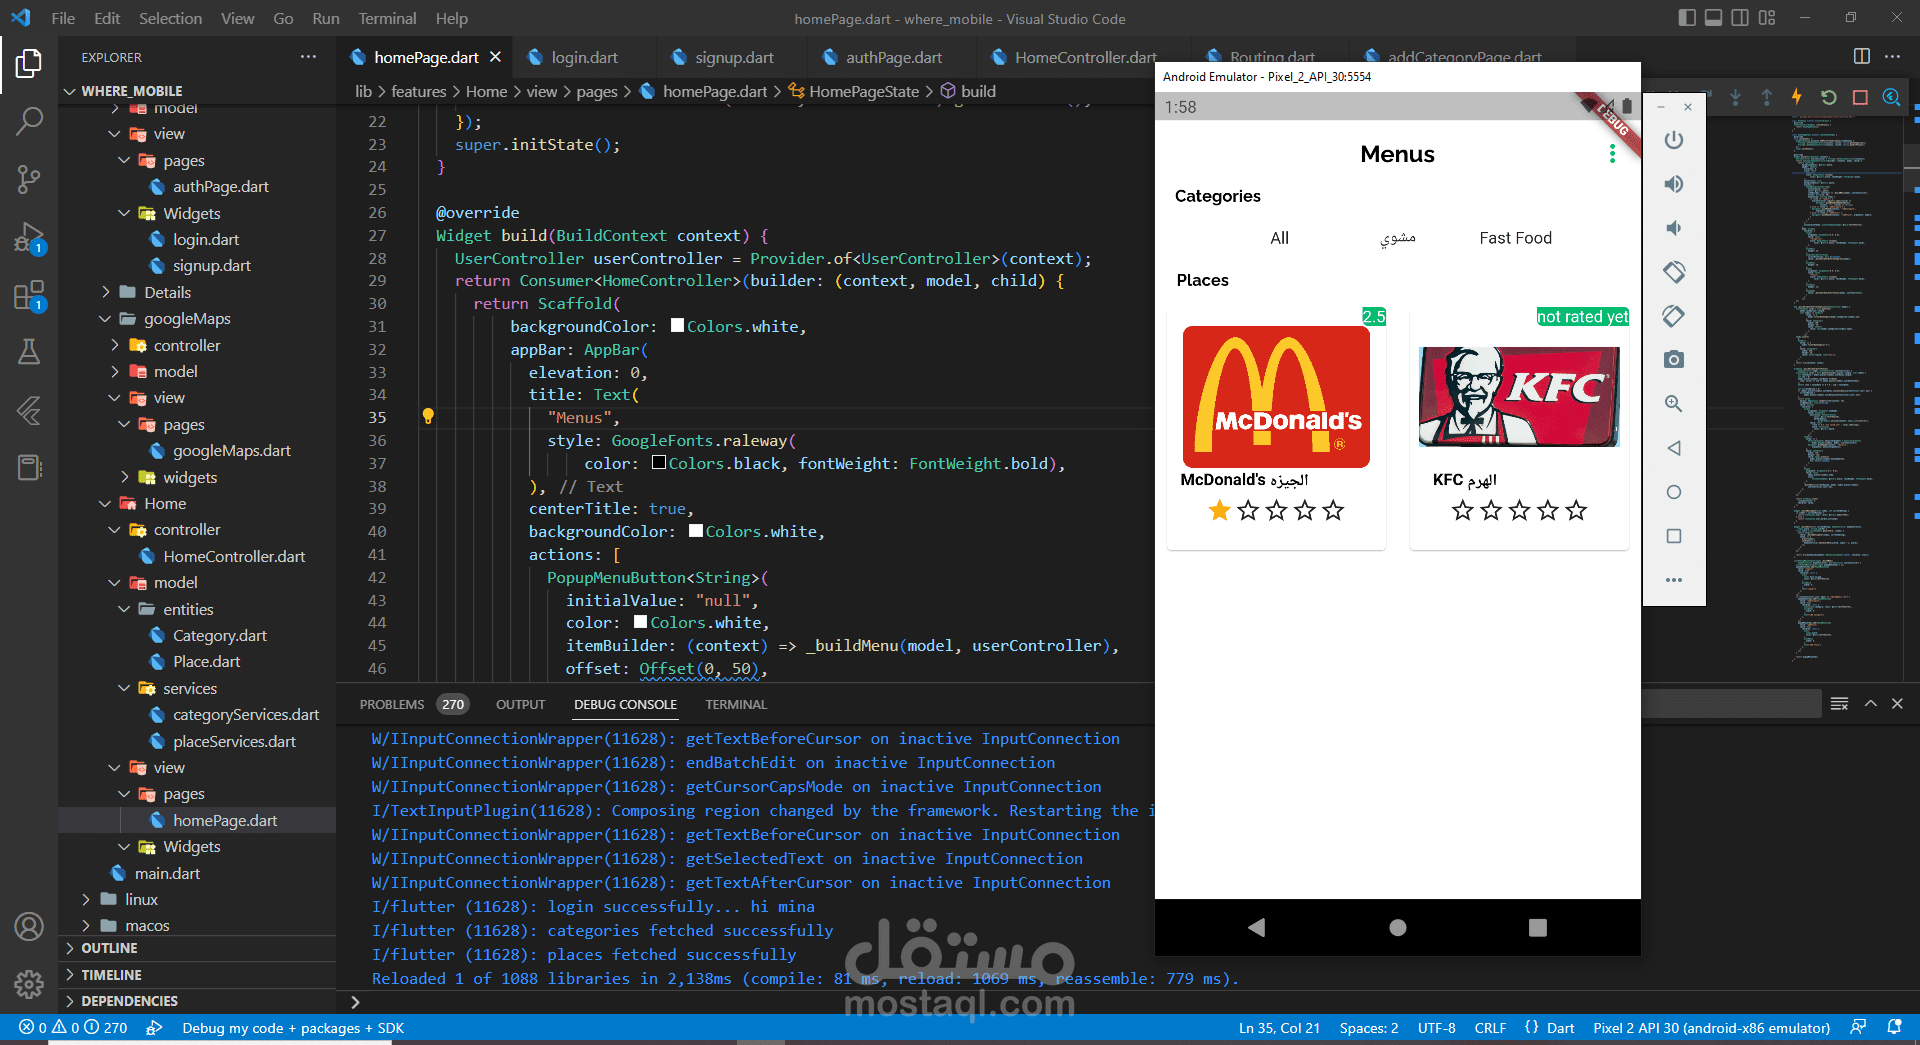This screenshot has height=1045, width=1920.
Task: Expand the TIMELINE section
Action: pyautogui.click(x=111, y=975)
